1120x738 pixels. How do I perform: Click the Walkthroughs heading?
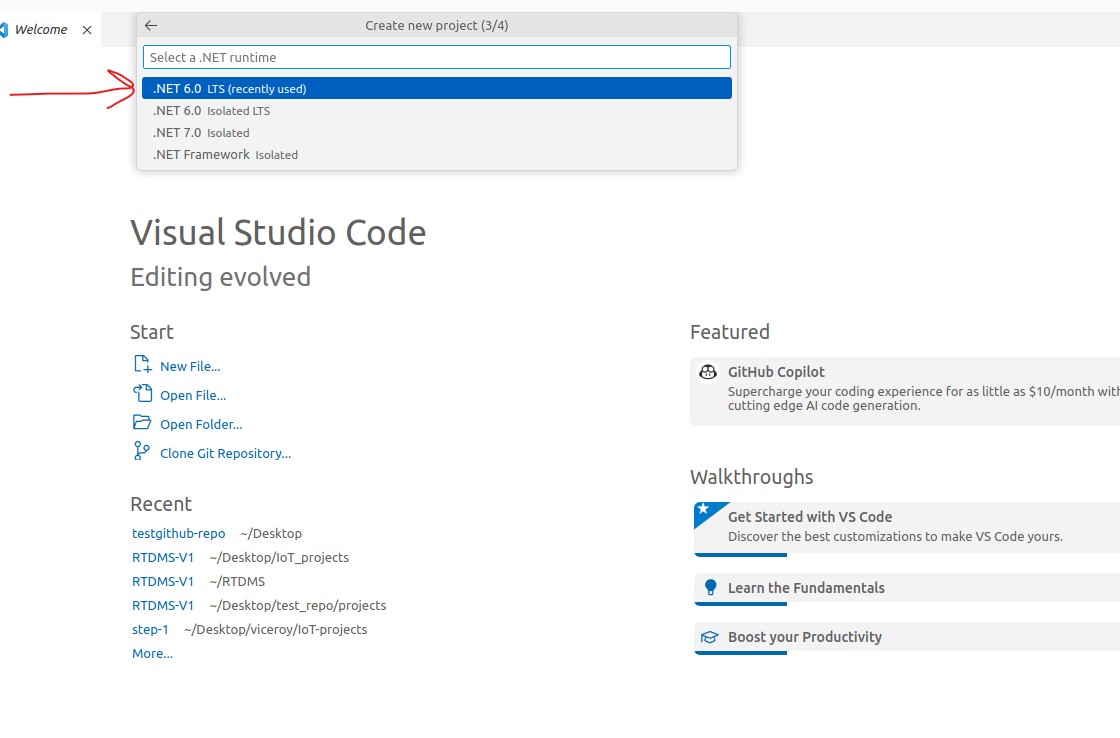click(x=751, y=477)
